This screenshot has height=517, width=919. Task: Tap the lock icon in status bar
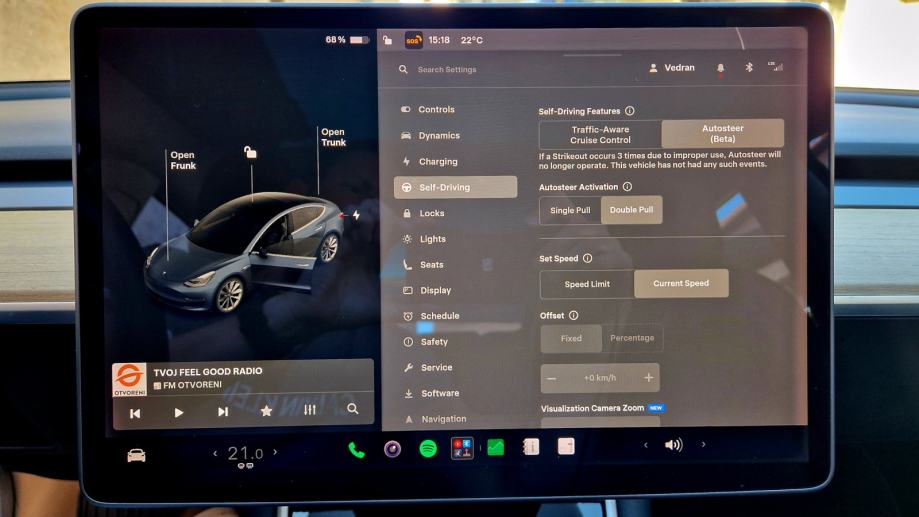coord(387,40)
